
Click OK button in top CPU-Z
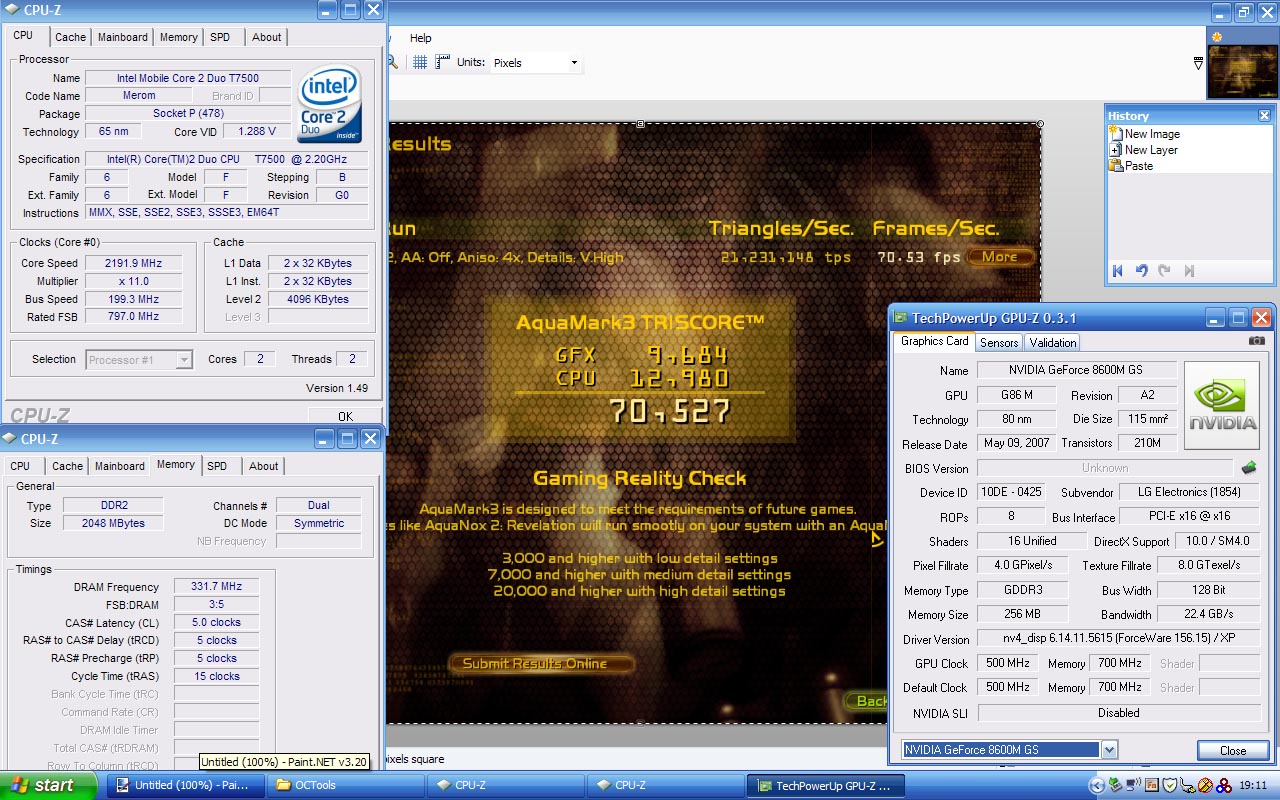[345, 416]
